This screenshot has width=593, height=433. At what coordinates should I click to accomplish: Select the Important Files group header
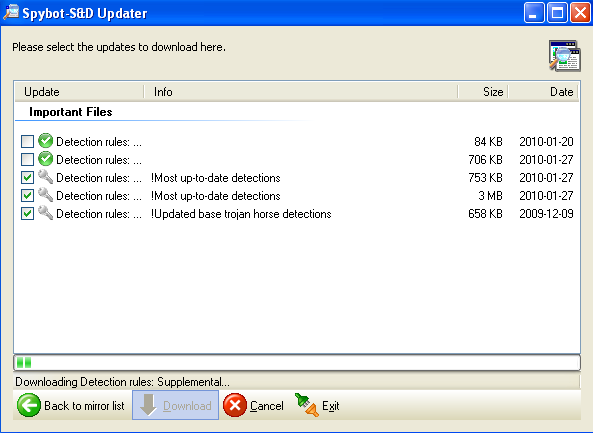point(71,112)
